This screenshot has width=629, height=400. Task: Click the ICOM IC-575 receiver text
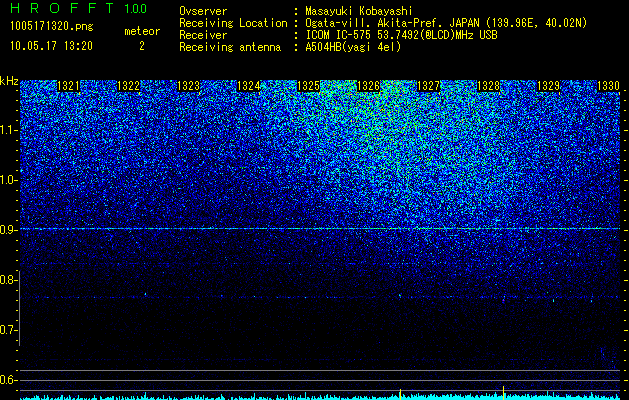click(401, 35)
